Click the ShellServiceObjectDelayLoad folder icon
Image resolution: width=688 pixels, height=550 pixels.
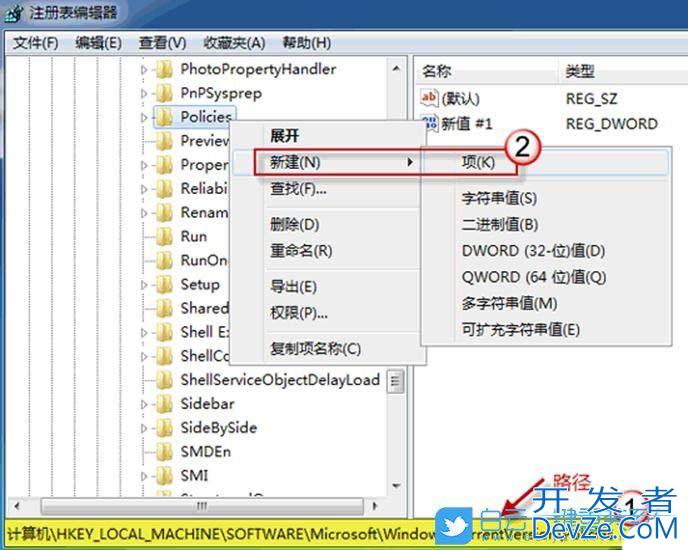[x=165, y=380]
